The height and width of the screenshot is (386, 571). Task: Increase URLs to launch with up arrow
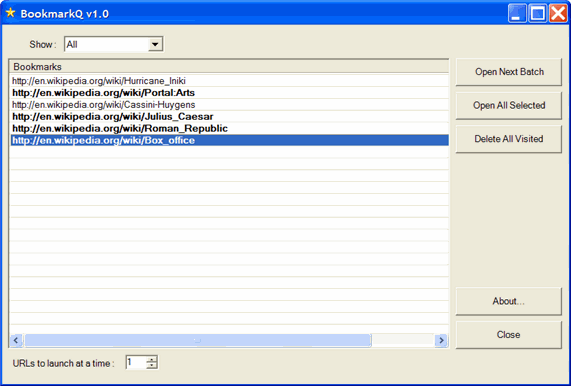point(152,360)
